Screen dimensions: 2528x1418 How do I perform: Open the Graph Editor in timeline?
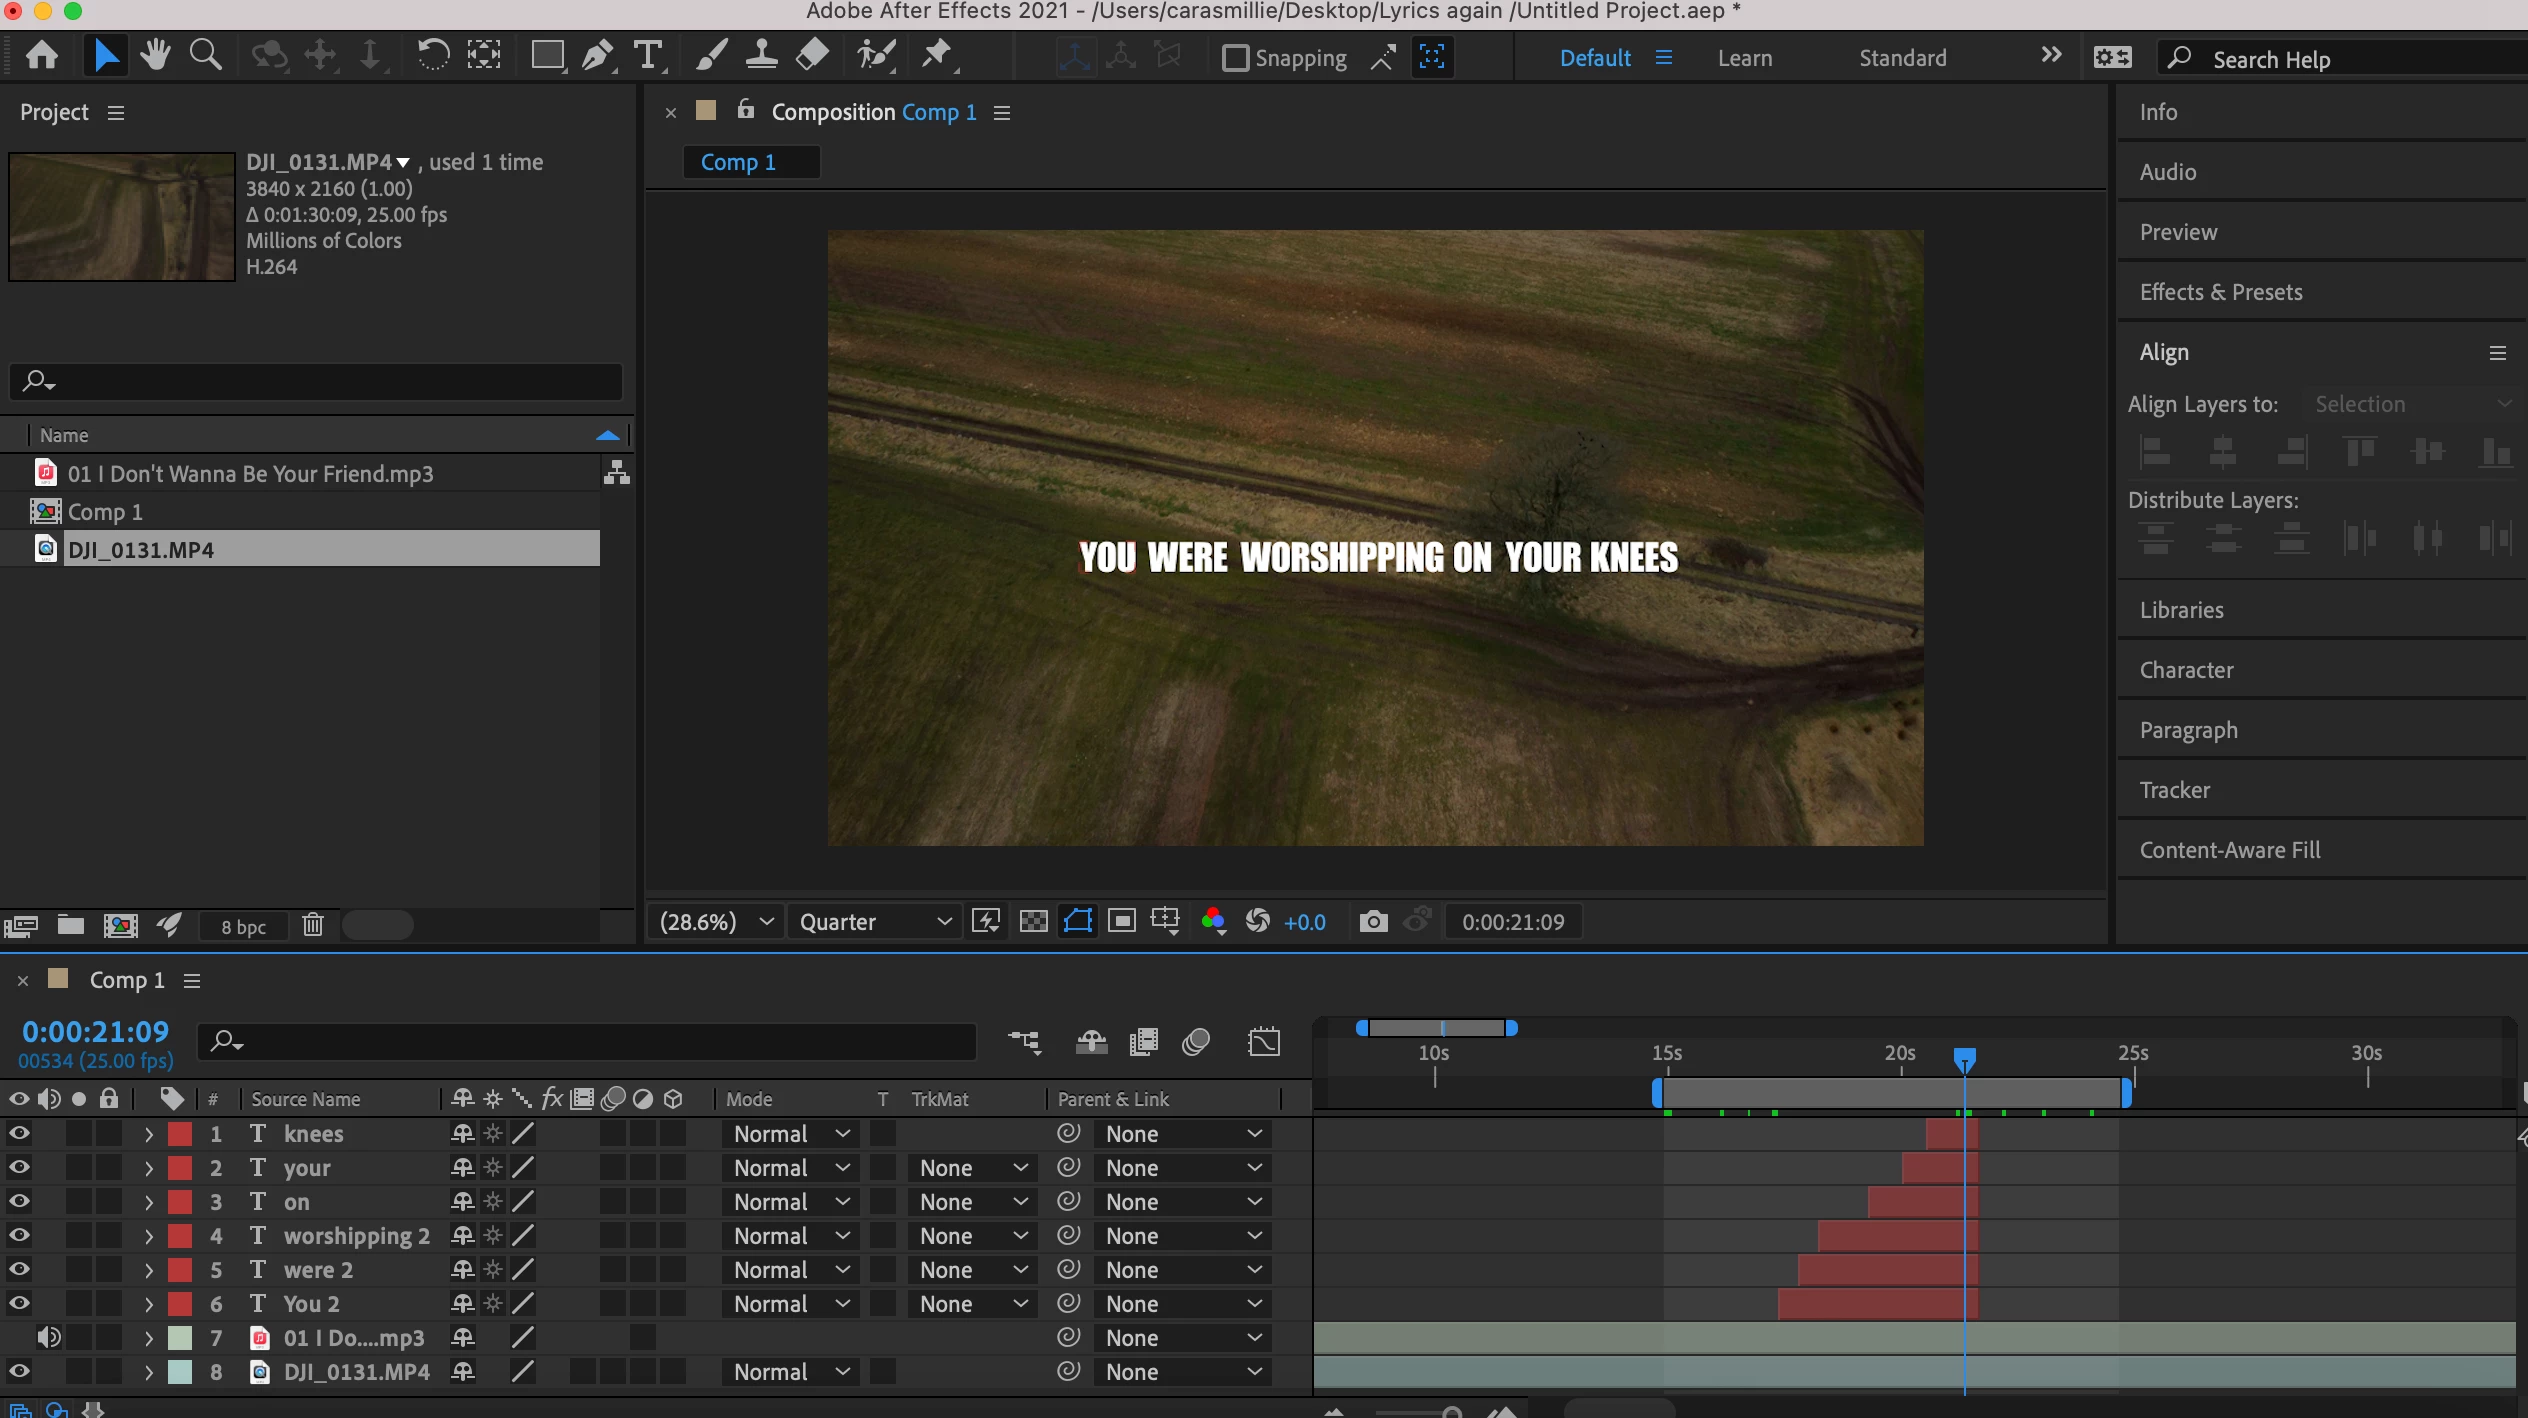click(x=1264, y=1042)
